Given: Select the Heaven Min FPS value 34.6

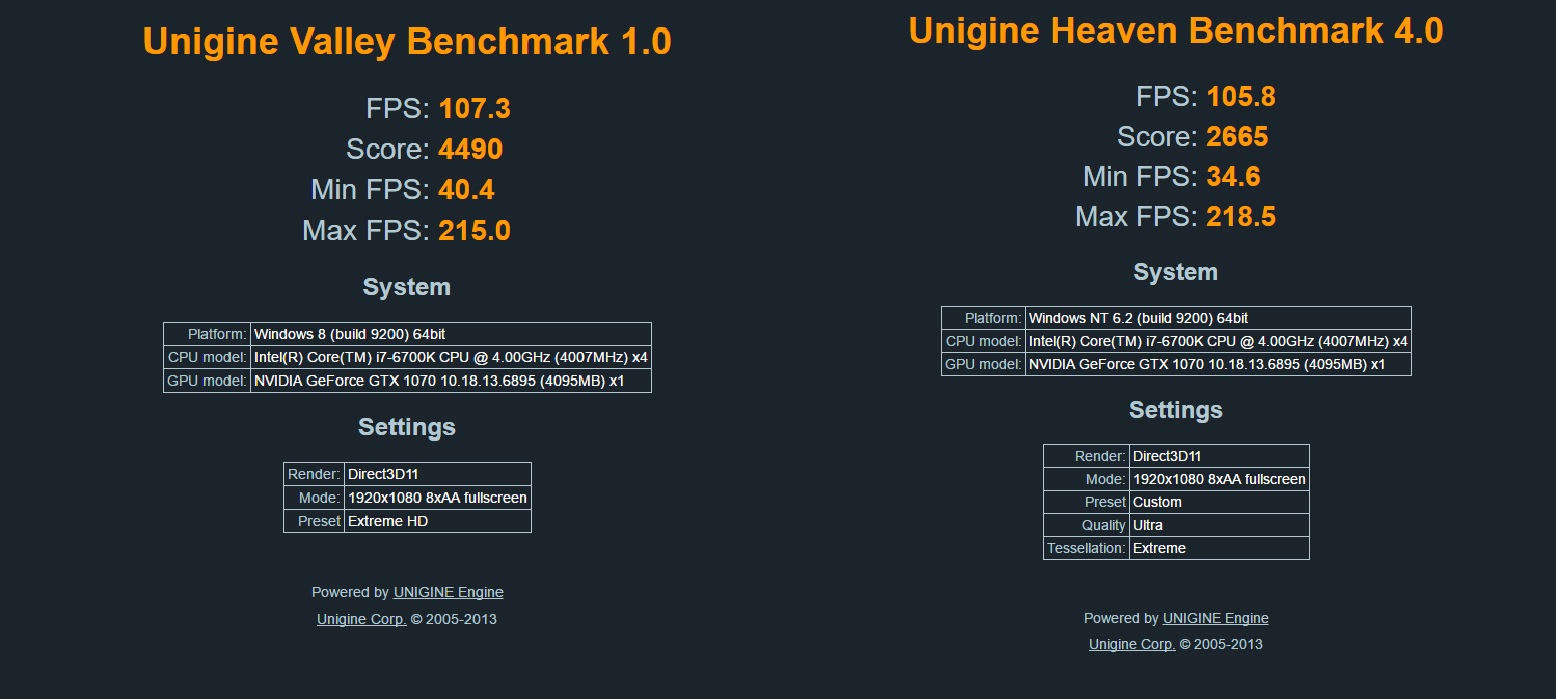Looking at the screenshot, I should click(1234, 177).
